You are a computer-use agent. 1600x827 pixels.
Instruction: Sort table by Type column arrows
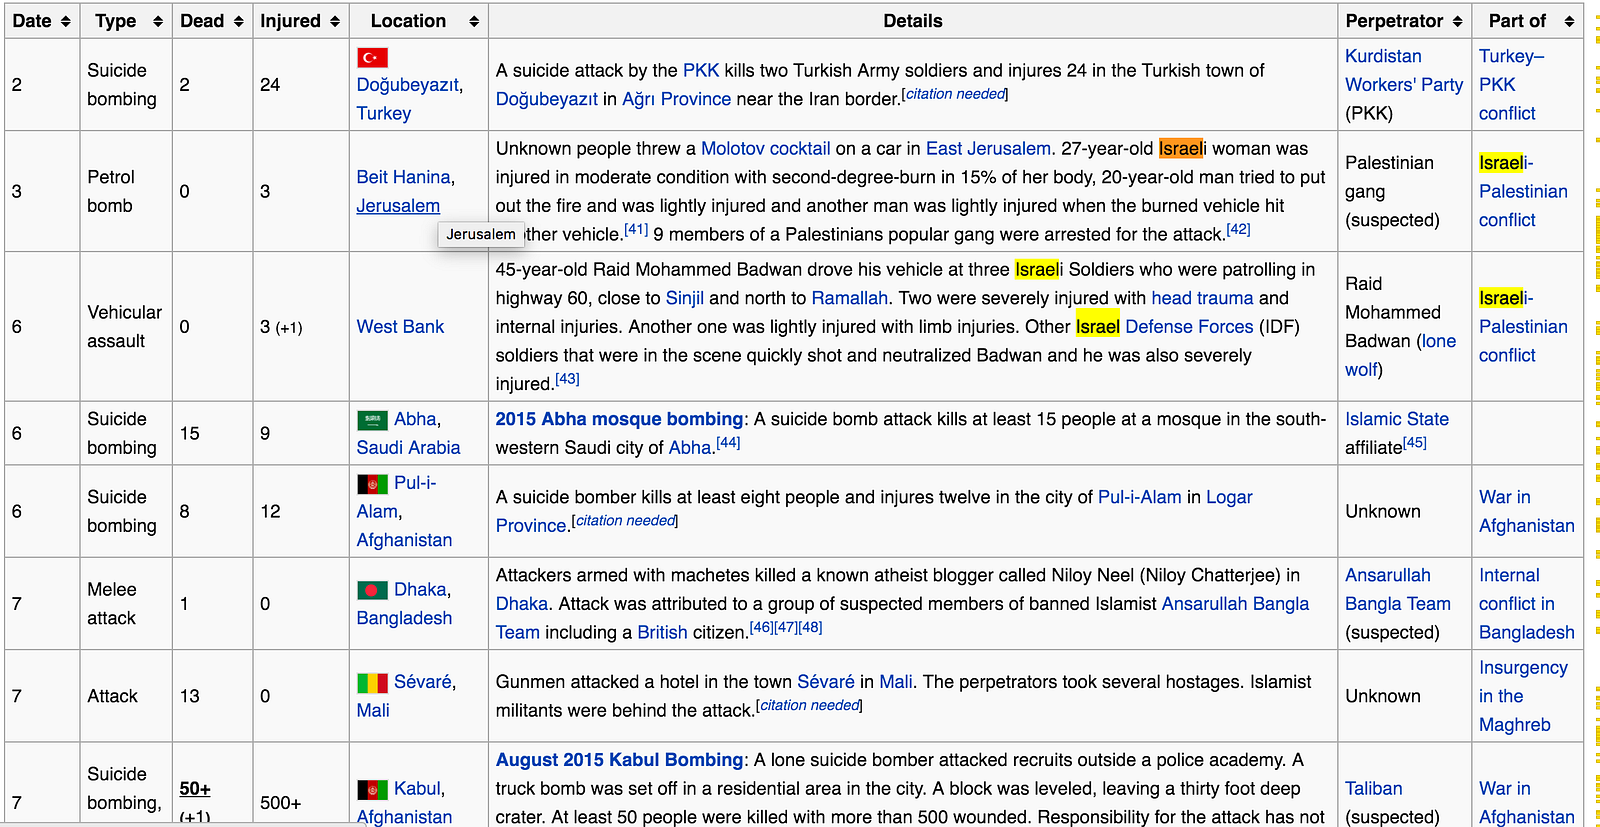(157, 21)
